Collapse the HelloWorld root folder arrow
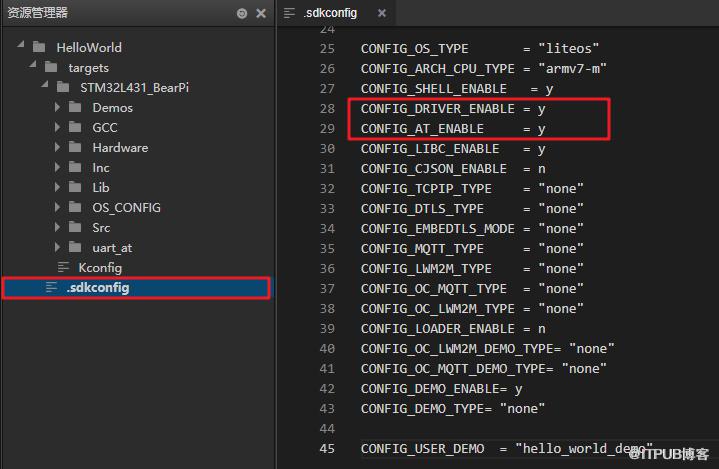The height and width of the screenshot is (469, 719). point(21,44)
